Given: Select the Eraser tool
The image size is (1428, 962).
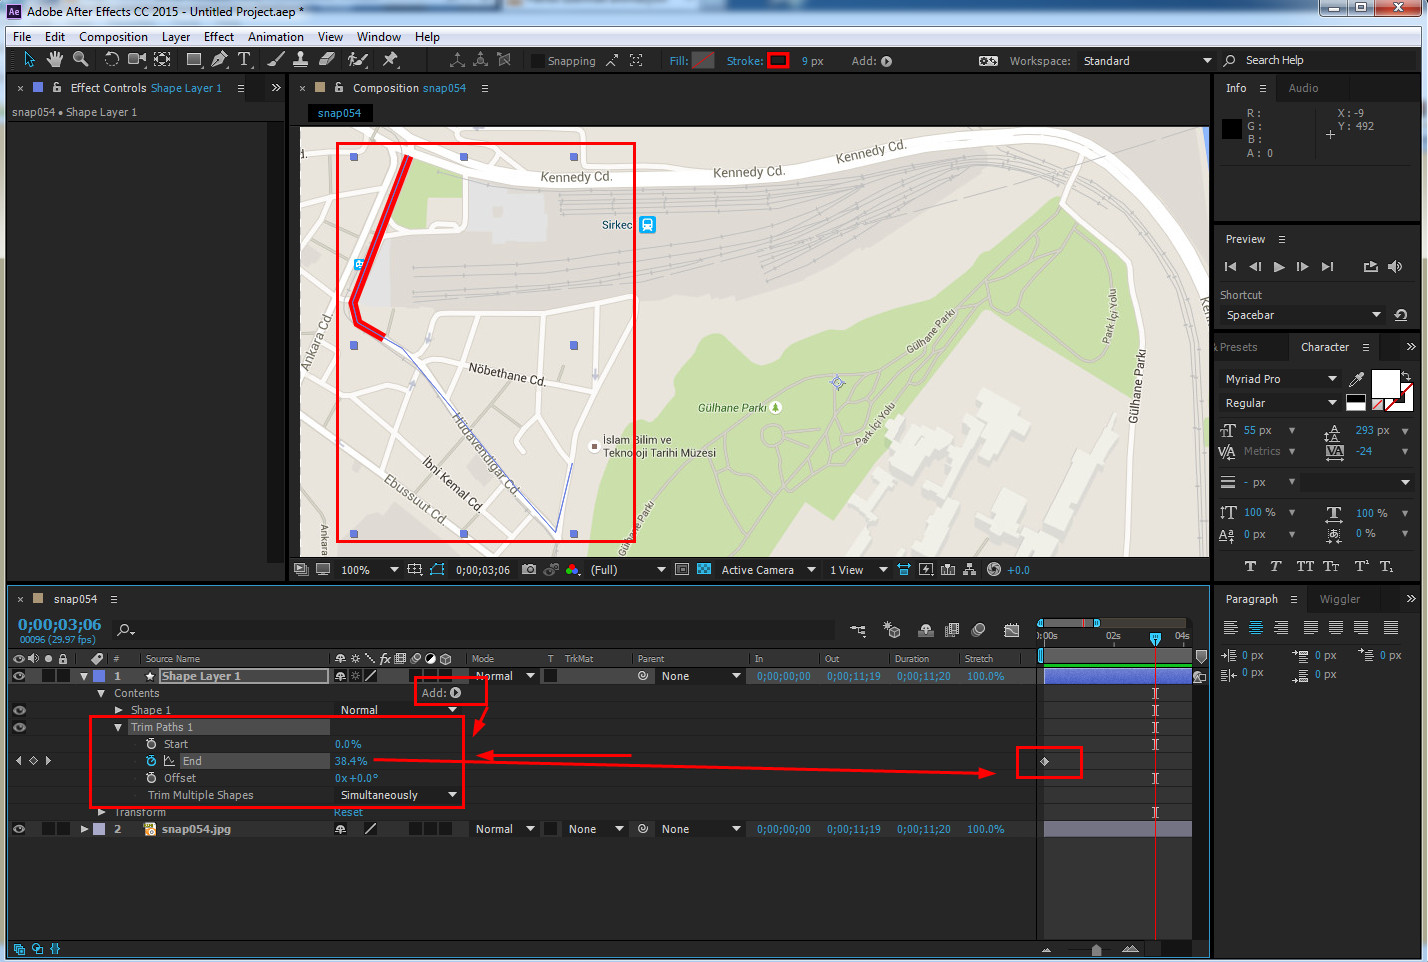Looking at the screenshot, I should [x=327, y=60].
